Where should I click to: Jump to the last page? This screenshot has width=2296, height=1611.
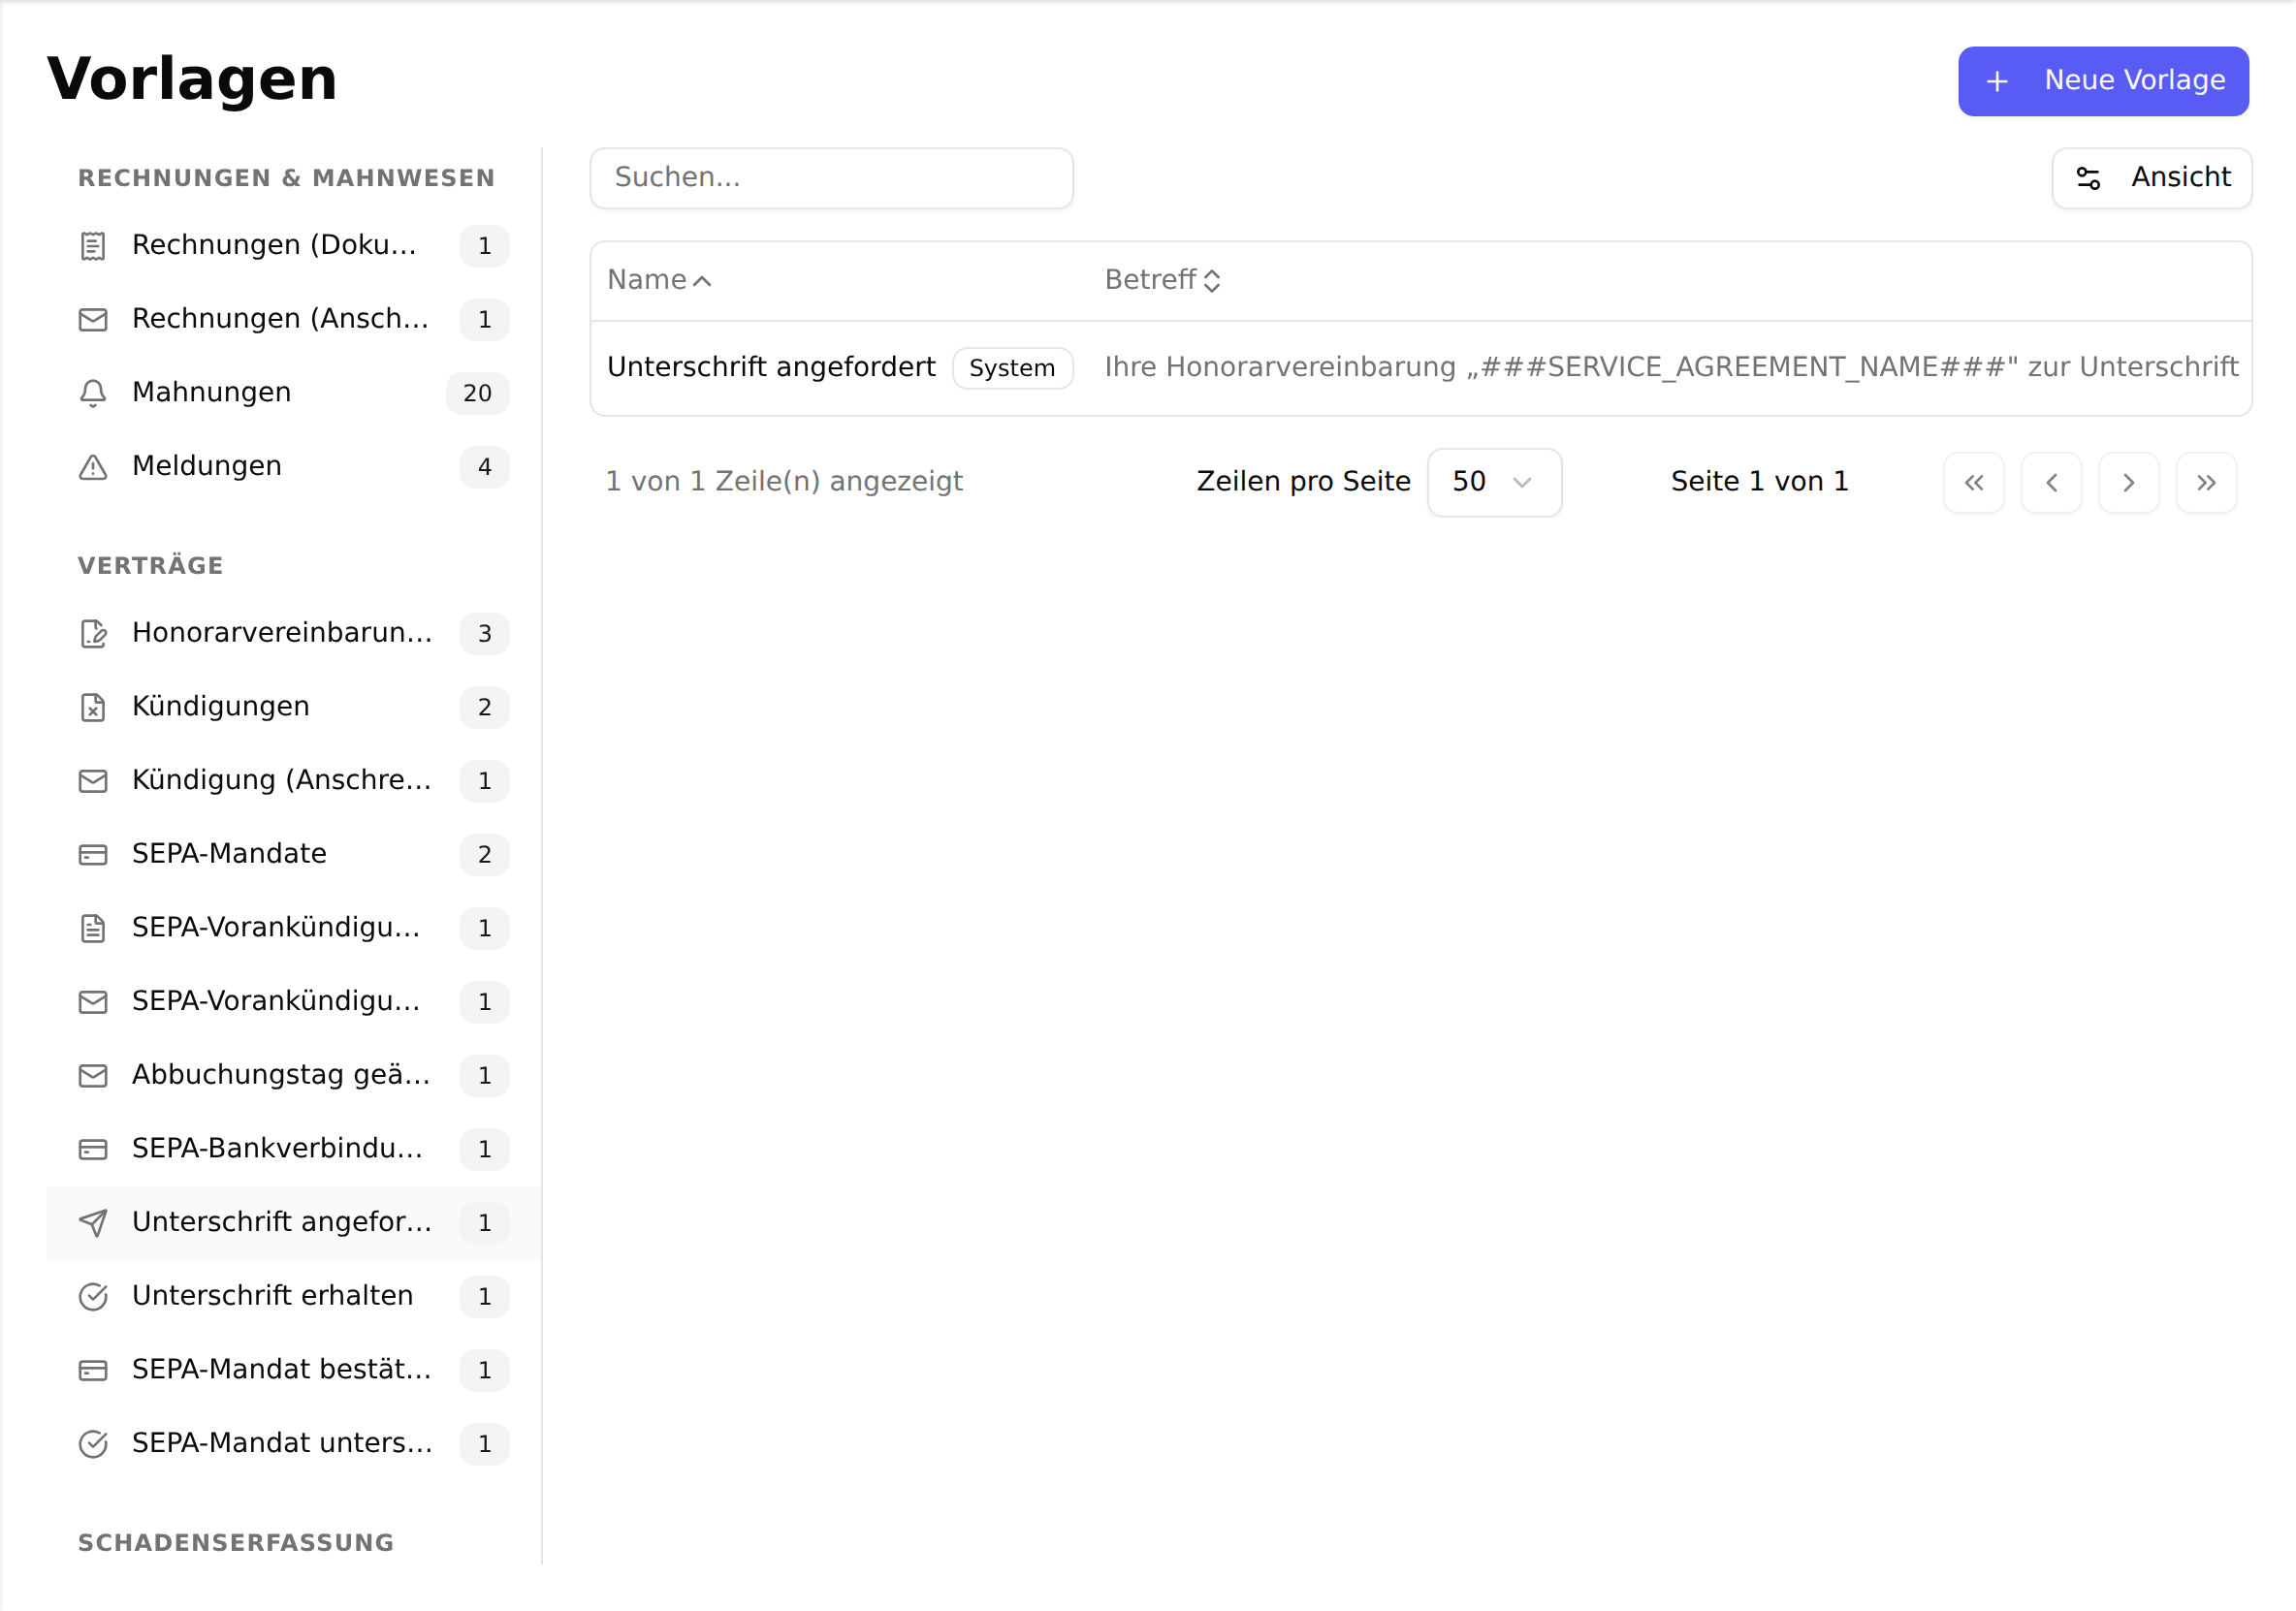click(x=2206, y=483)
